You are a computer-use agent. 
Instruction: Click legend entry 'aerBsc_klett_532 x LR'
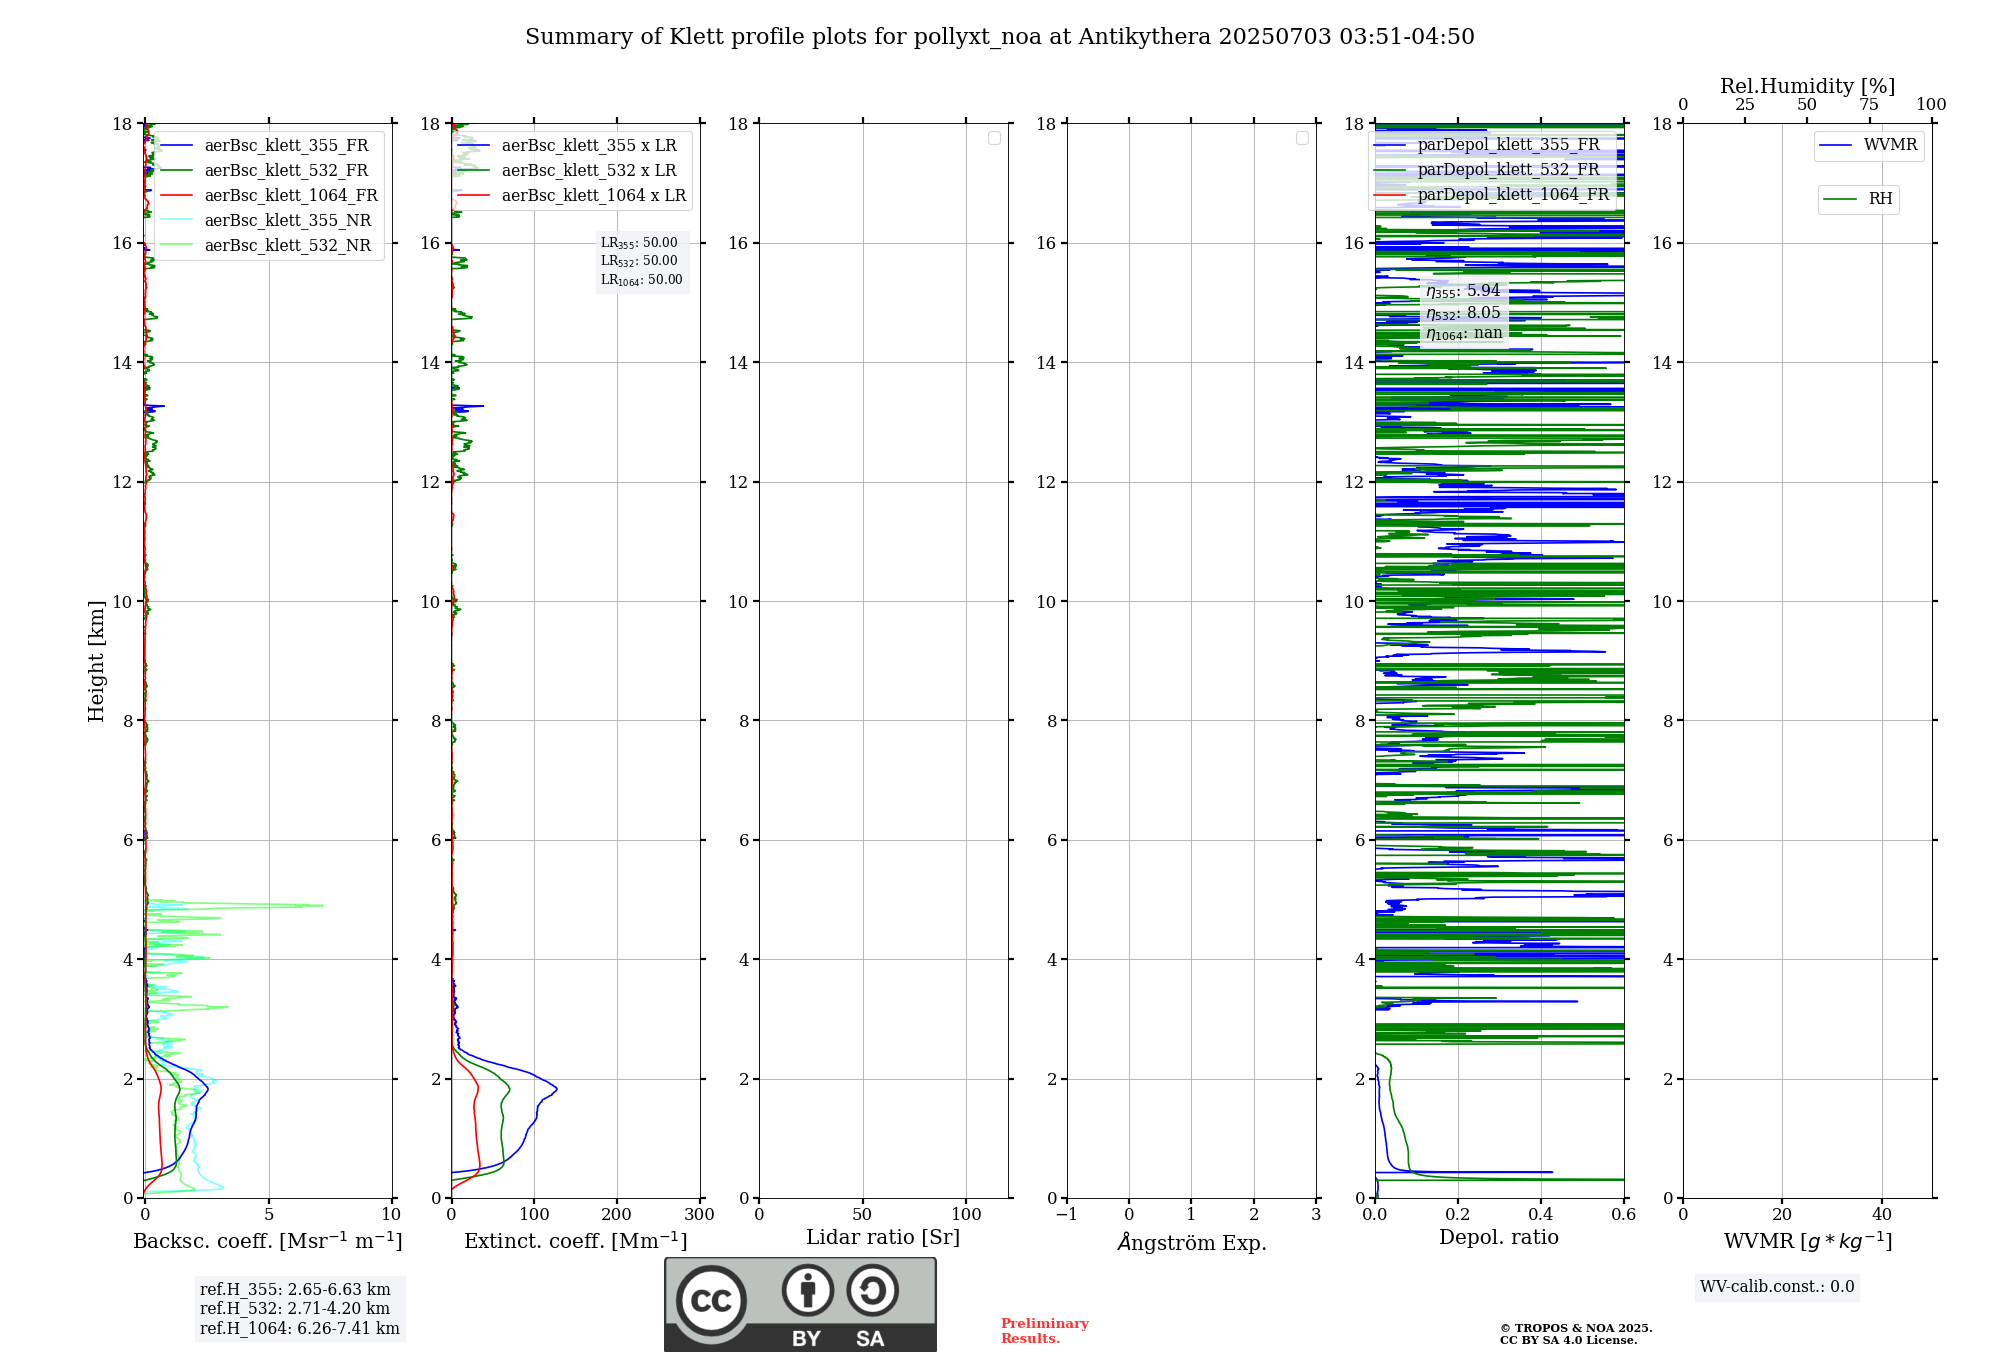[567, 170]
